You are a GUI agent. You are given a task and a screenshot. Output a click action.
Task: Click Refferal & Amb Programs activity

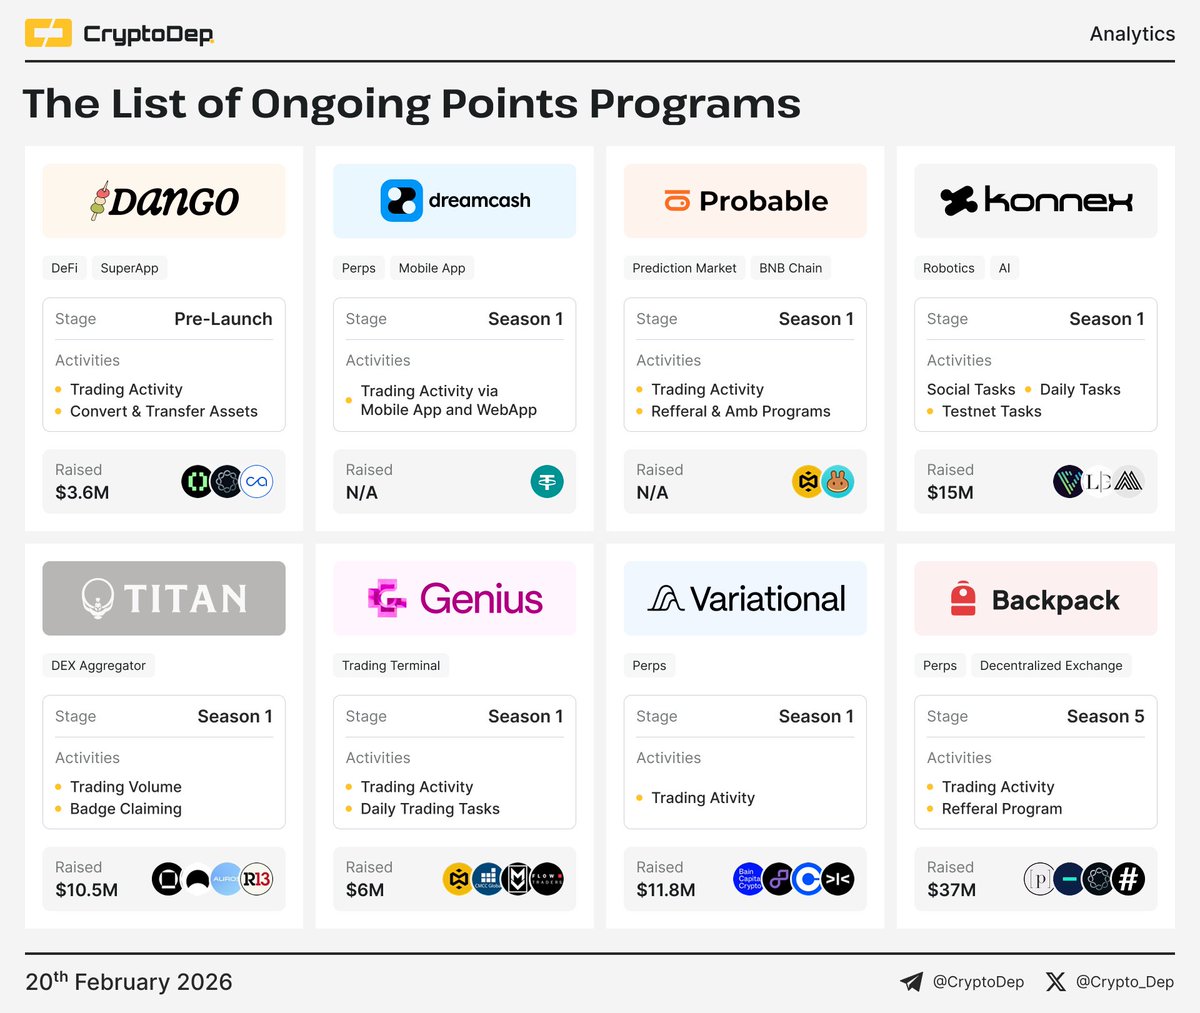click(741, 411)
